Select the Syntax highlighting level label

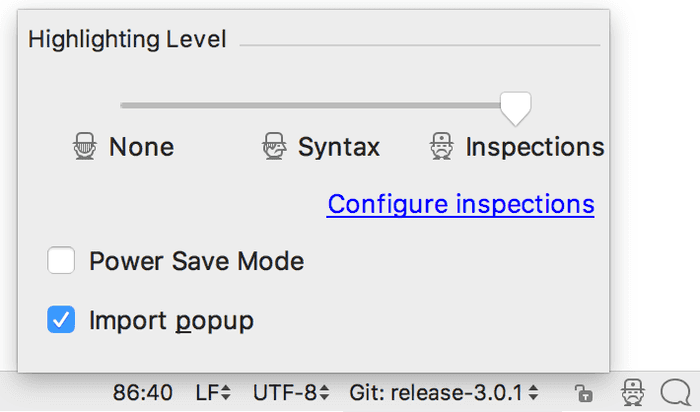click(x=339, y=147)
